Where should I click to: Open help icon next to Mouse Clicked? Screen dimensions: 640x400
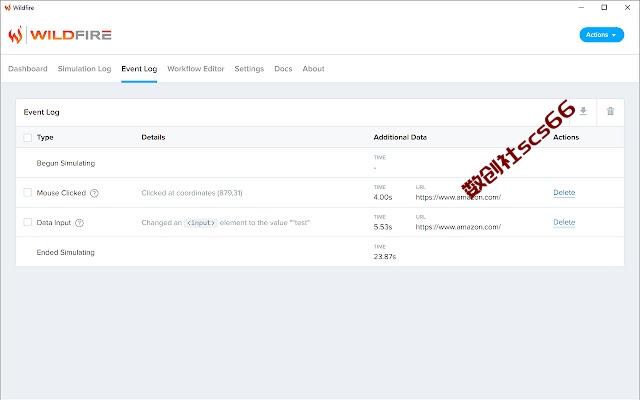[x=94, y=193]
